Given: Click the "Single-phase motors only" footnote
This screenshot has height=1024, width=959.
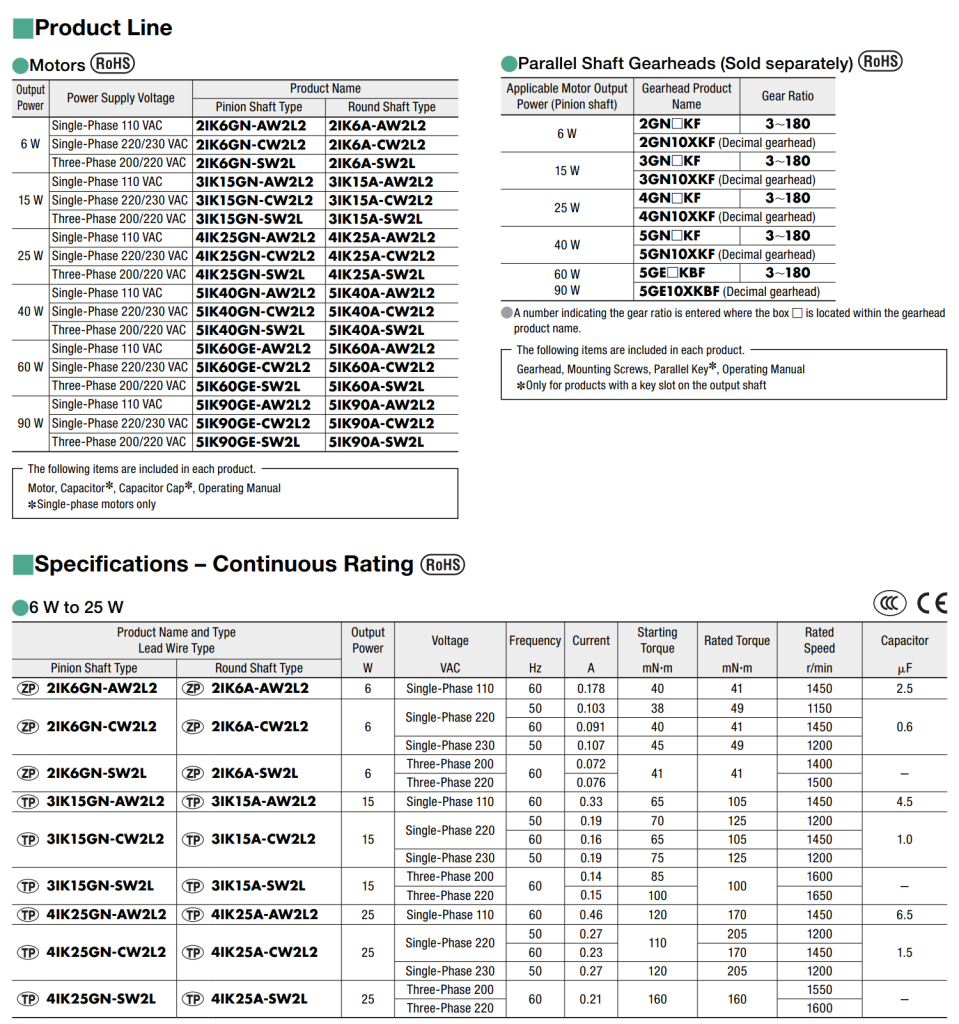Looking at the screenshot, I should [92, 504].
